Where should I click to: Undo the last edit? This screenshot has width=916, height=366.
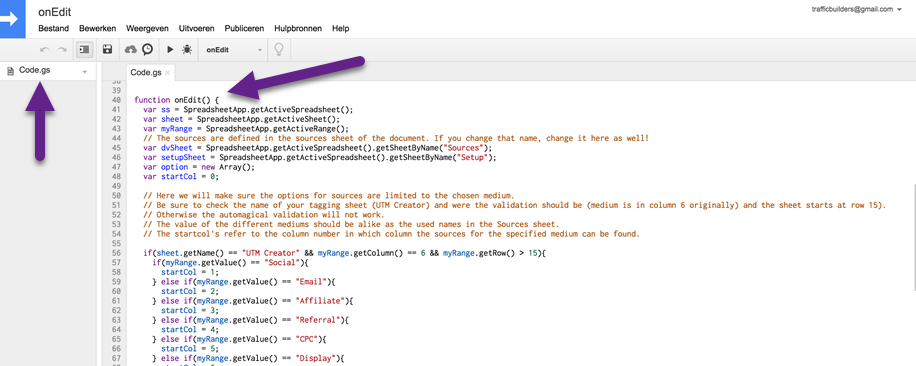(x=45, y=50)
